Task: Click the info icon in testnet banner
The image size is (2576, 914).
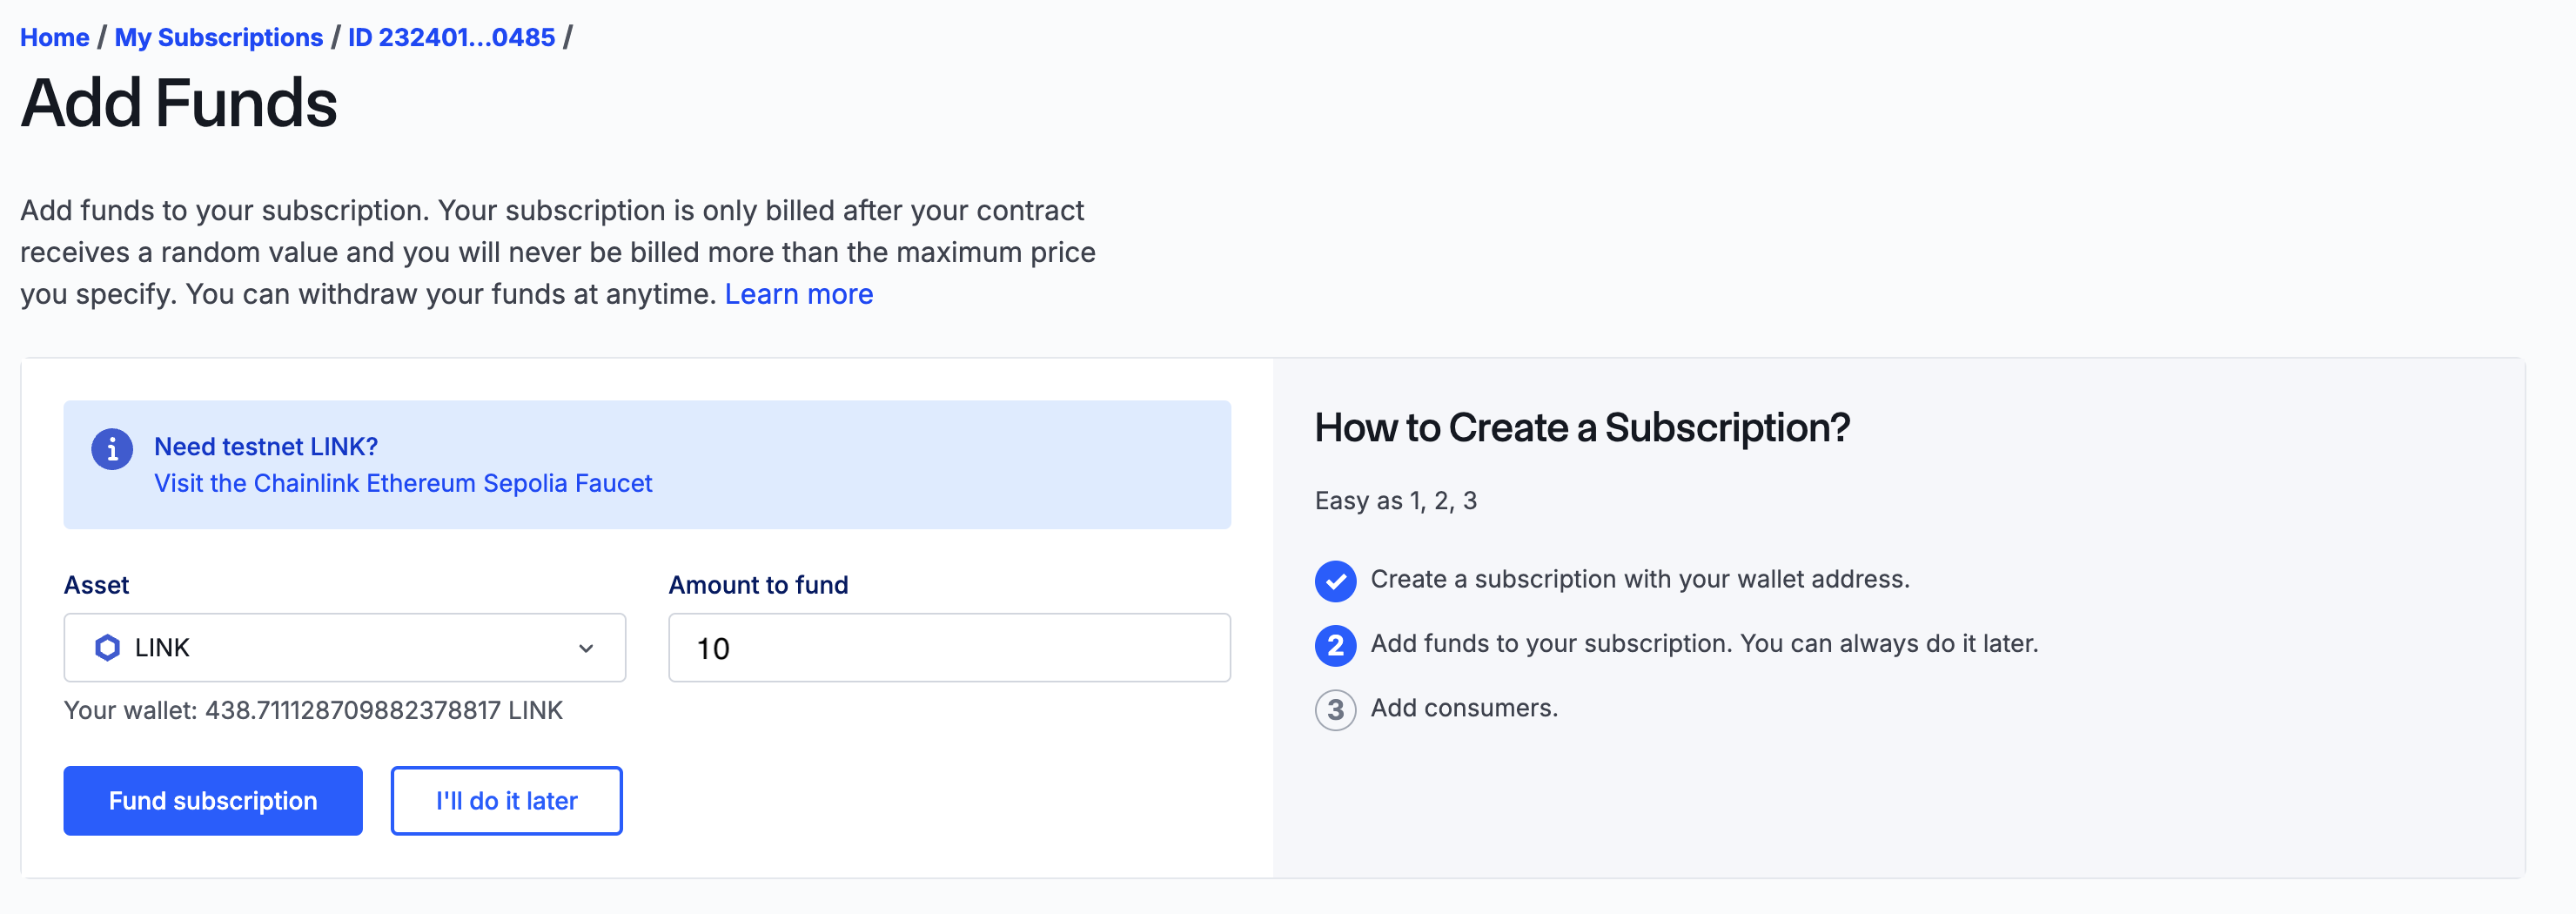Action: click(112, 449)
